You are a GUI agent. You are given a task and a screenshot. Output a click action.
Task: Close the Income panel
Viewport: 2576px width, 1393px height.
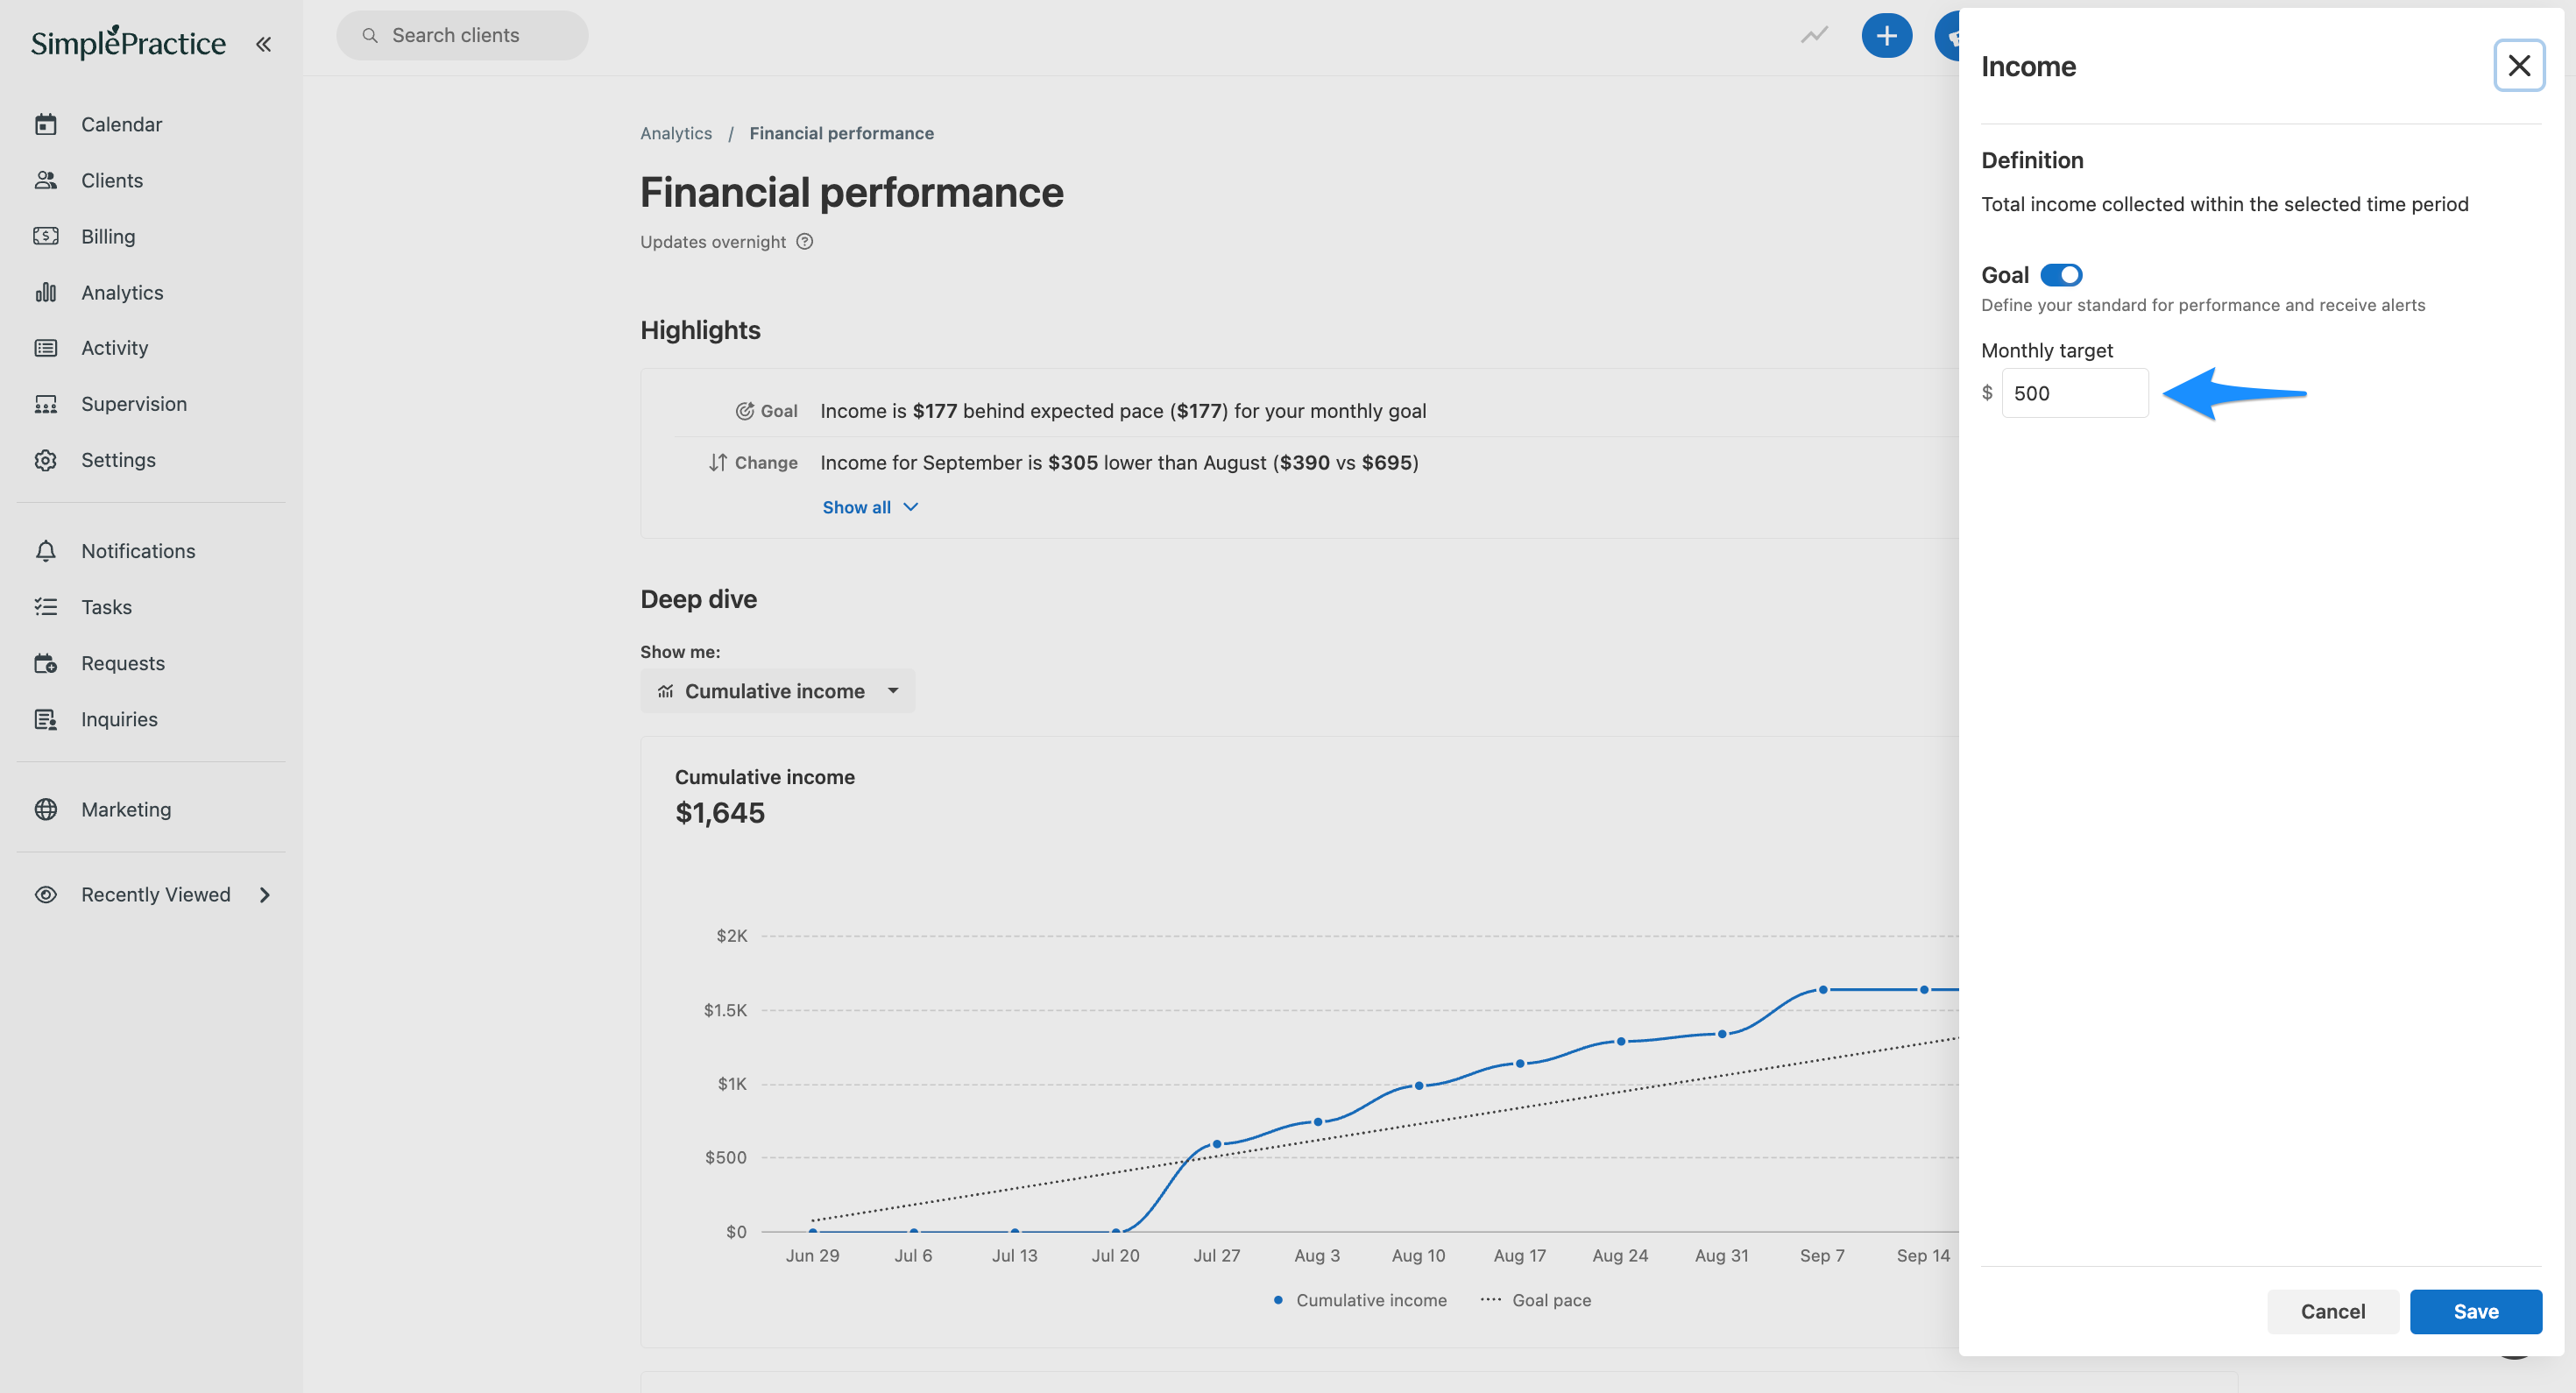(2518, 66)
